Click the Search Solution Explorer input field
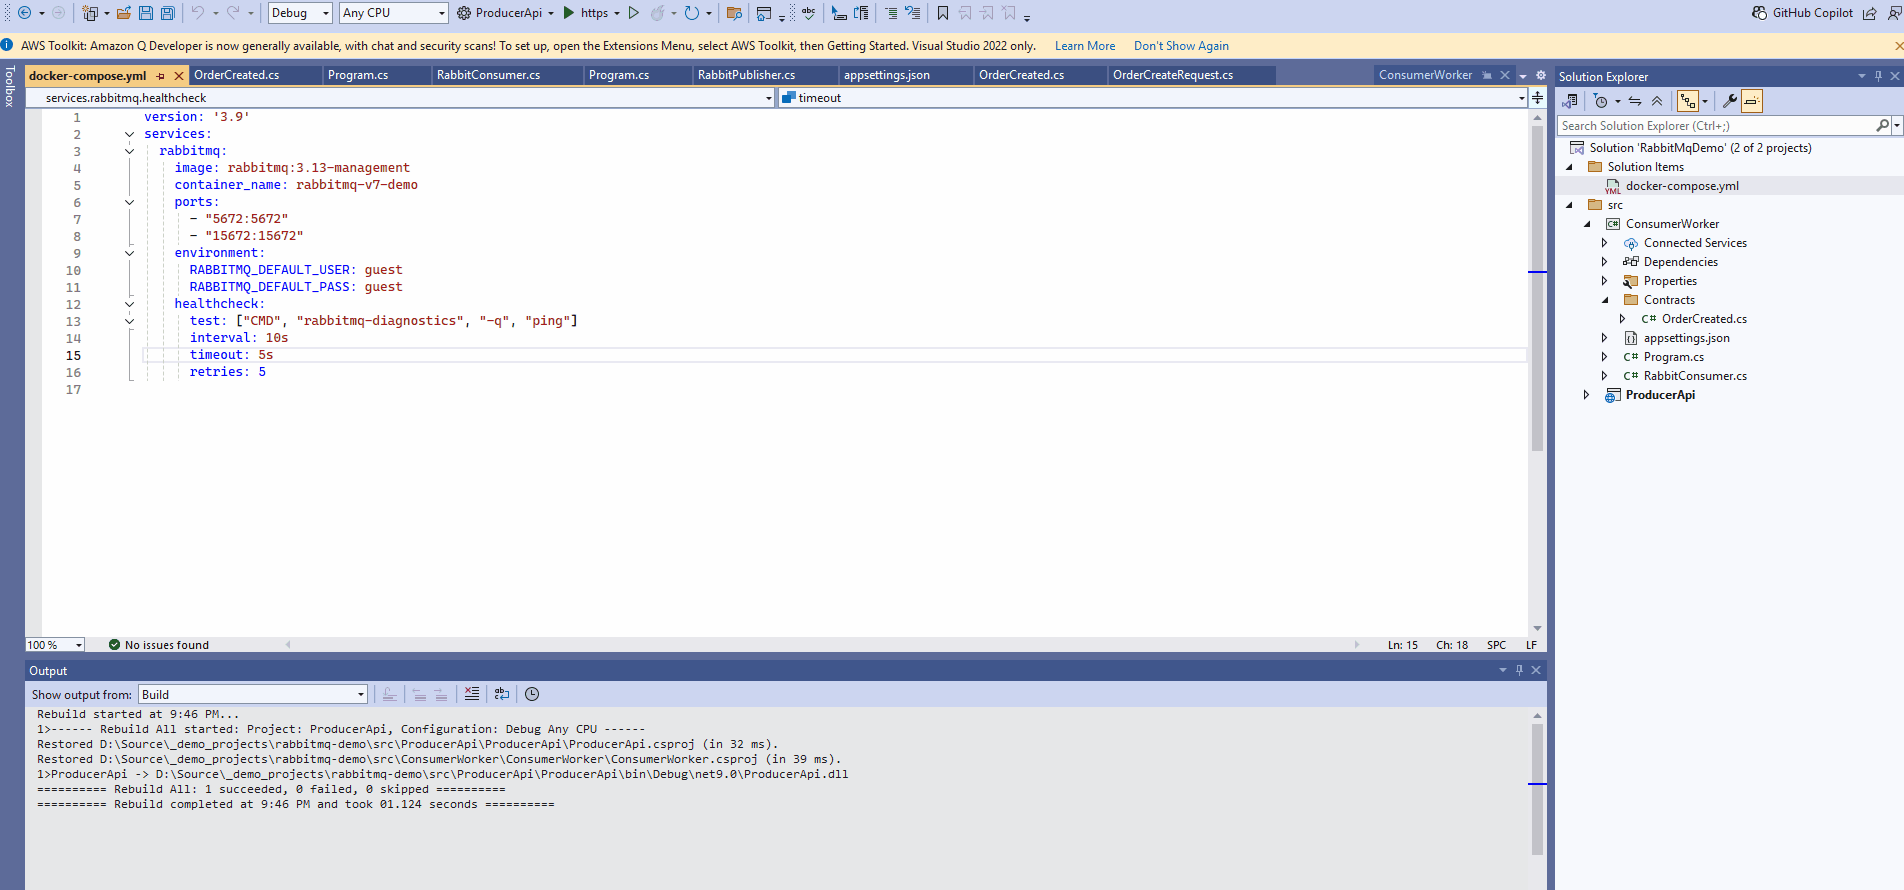Image resolution: width=1904 pixels, height=890 pixels. coord(1715,126)
